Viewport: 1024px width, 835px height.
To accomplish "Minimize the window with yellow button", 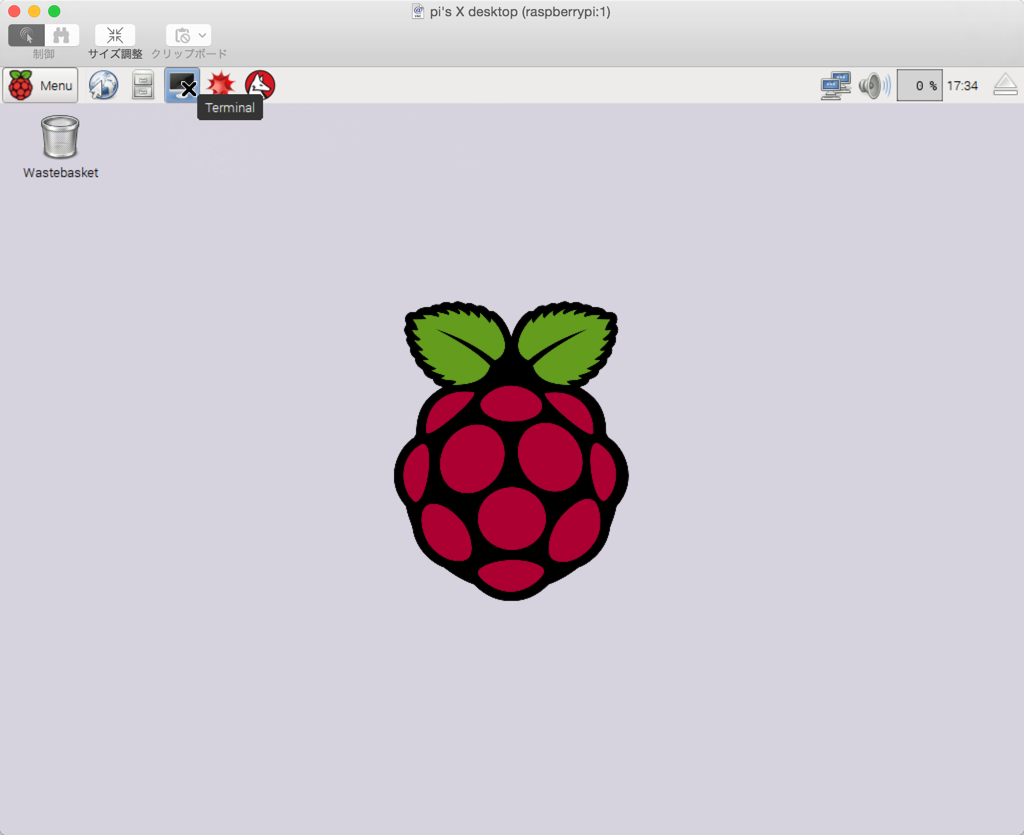I will click(34, 11).
